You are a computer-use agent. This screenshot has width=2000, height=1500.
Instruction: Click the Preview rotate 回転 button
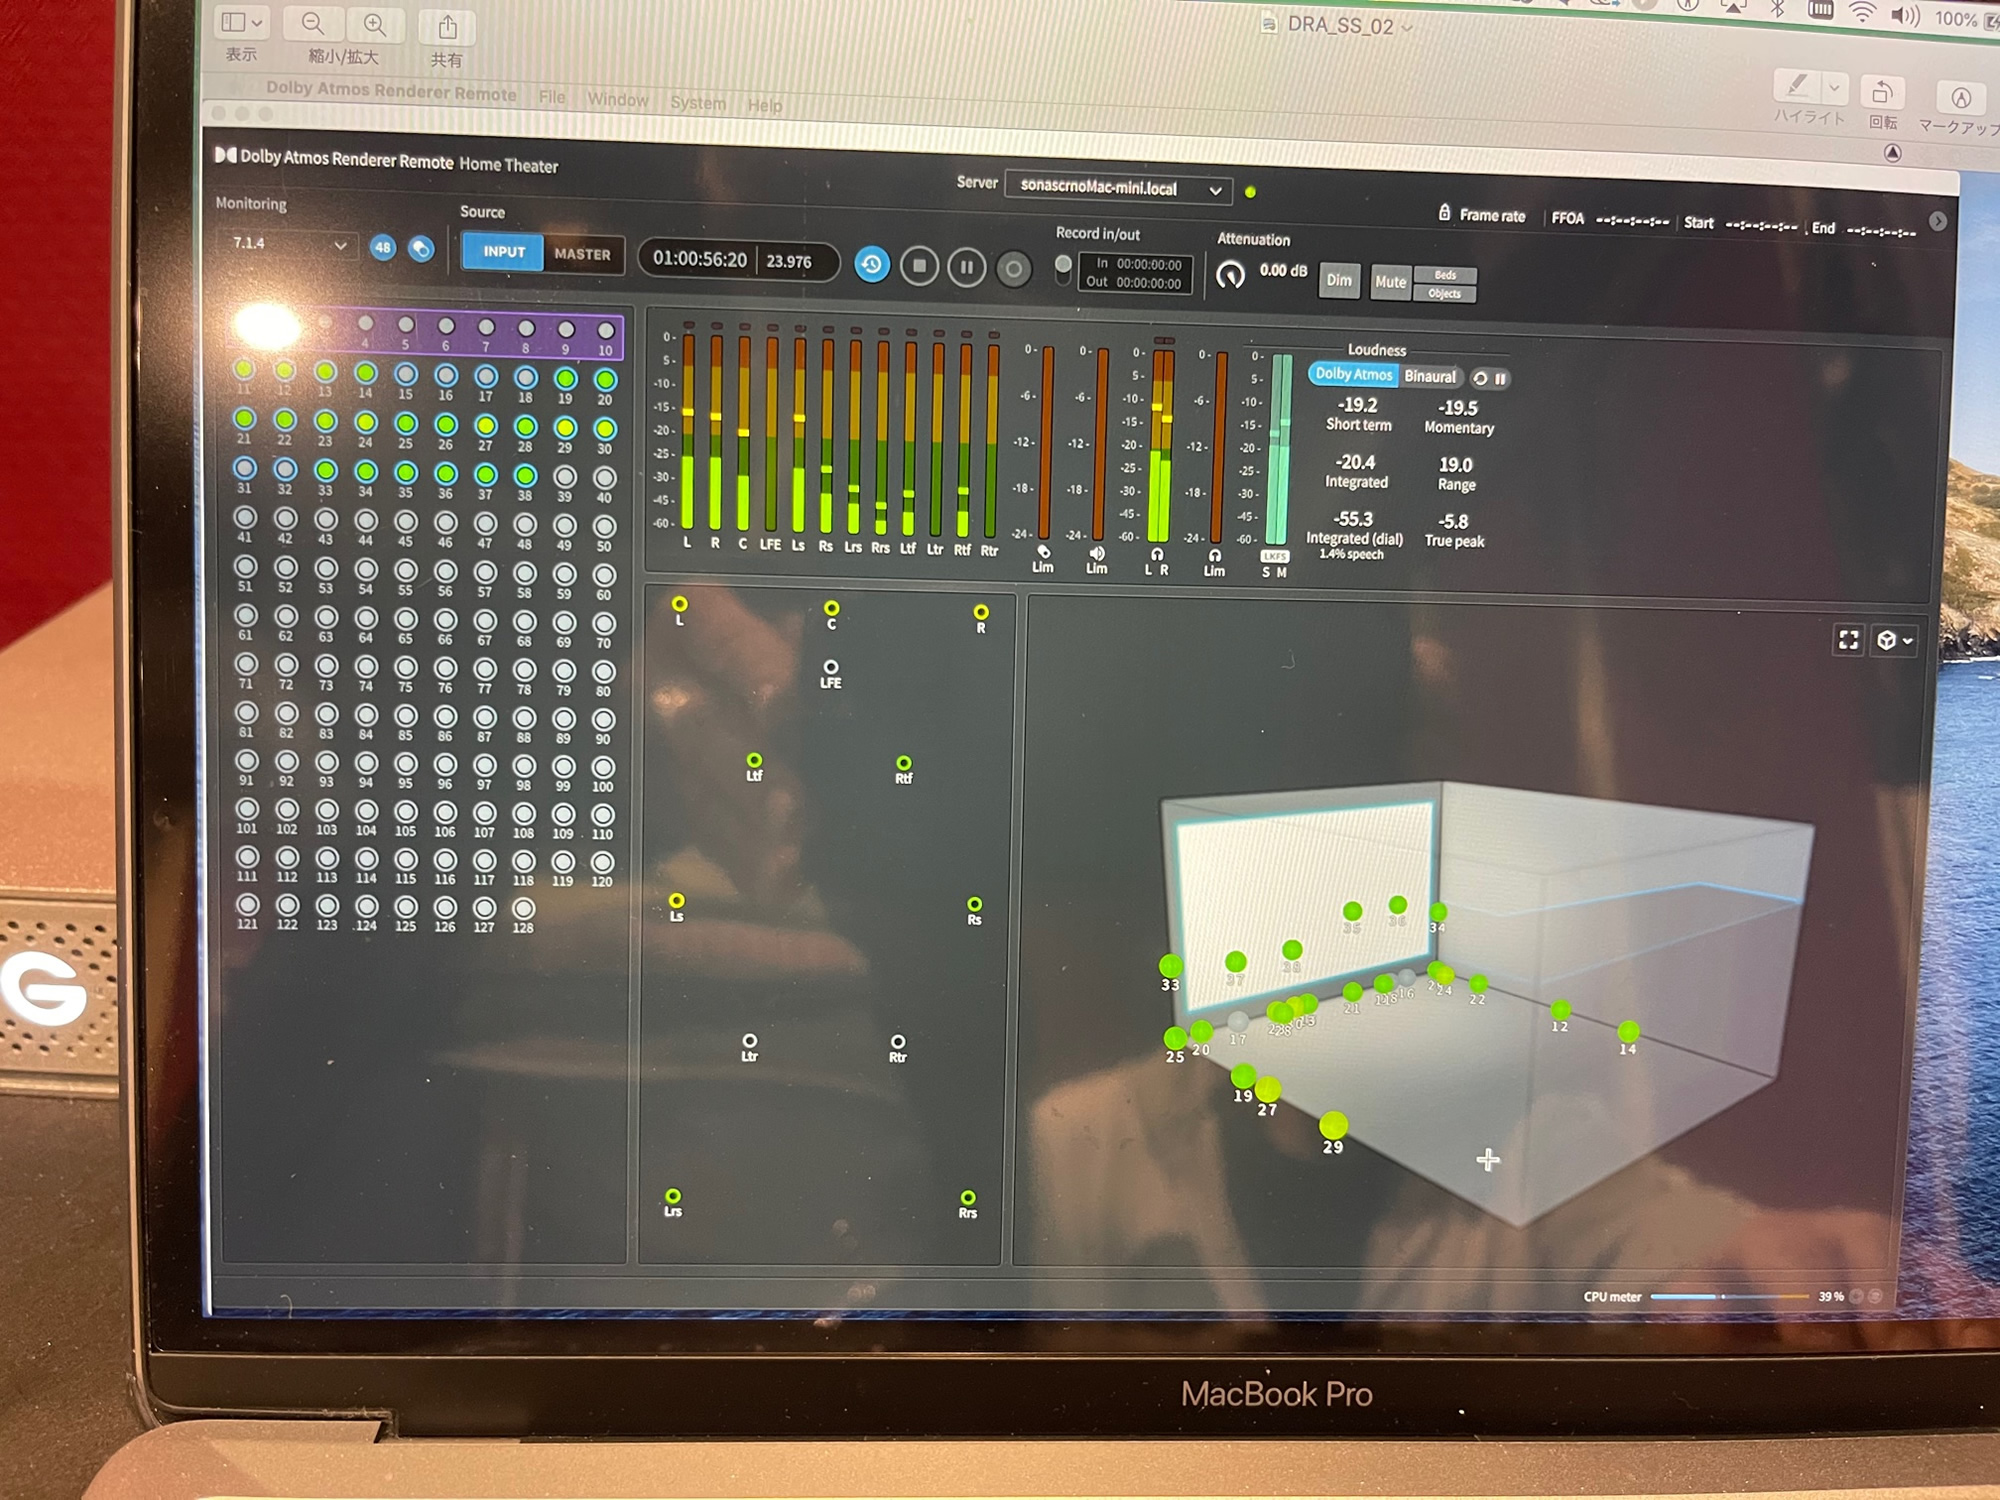coord(1882,93)
